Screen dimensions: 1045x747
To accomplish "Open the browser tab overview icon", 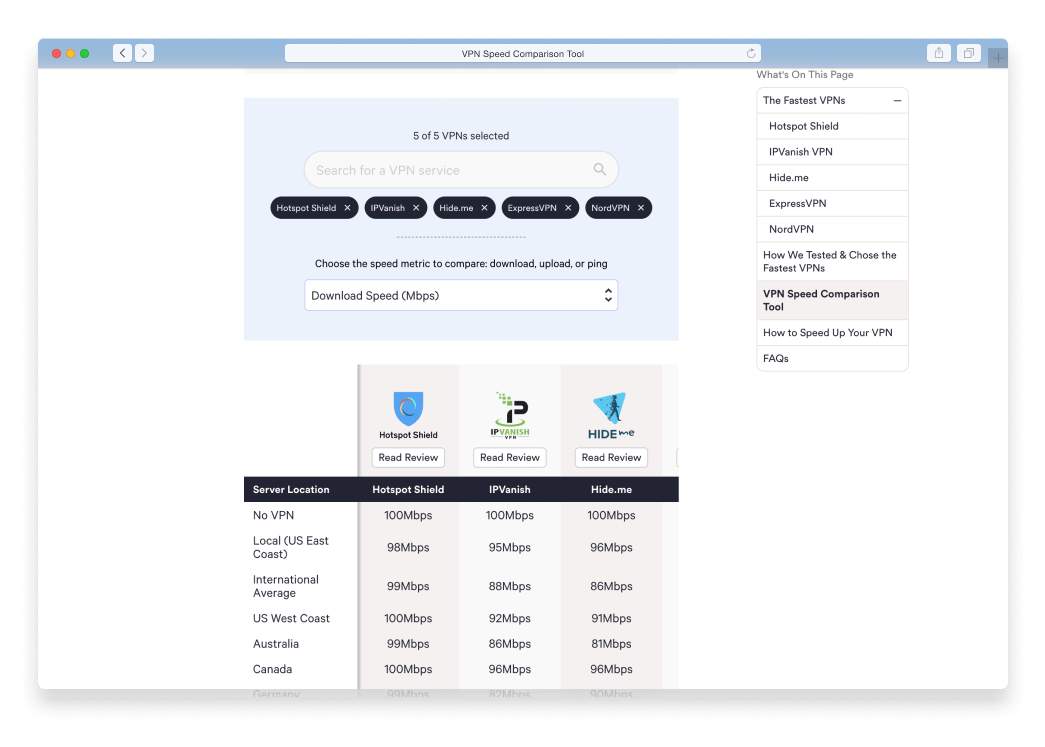I will (968, 53).
